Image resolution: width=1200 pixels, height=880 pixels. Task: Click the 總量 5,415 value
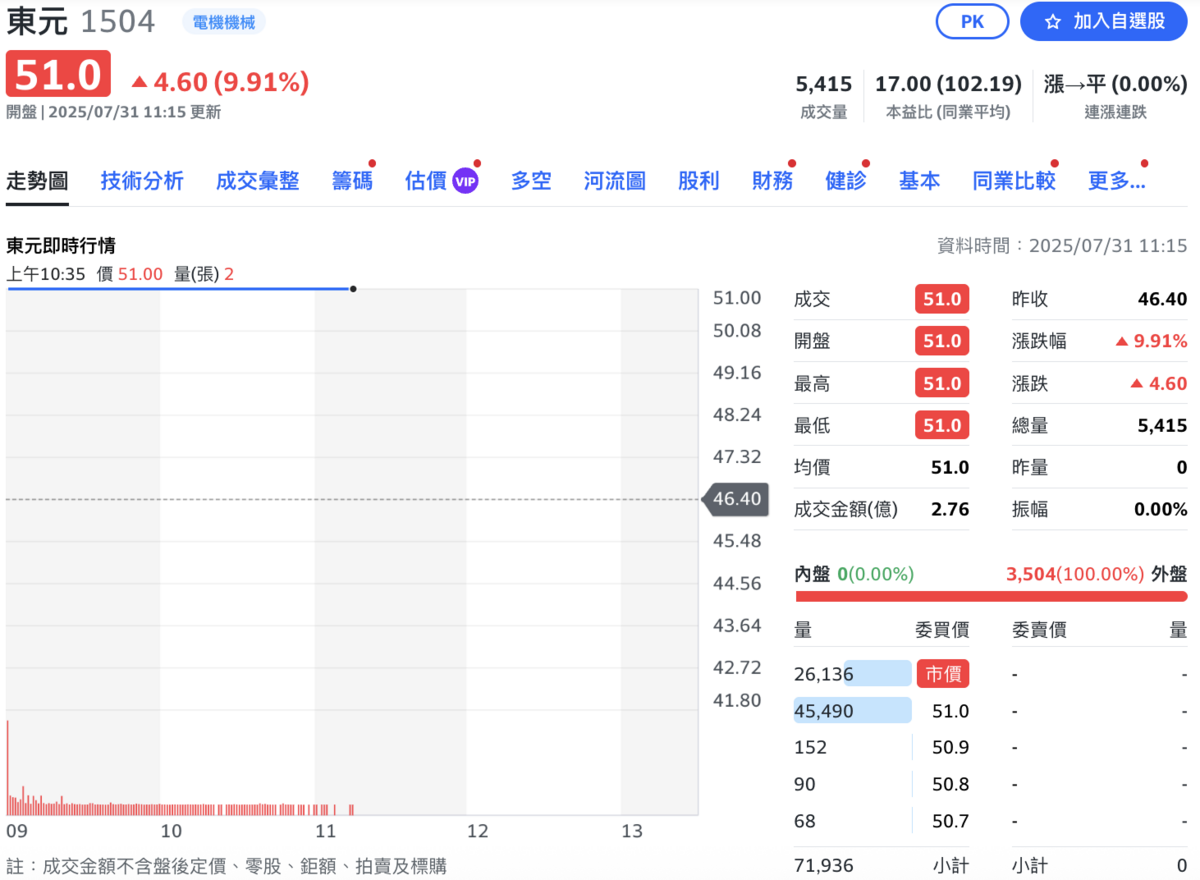coord(1162,425)
